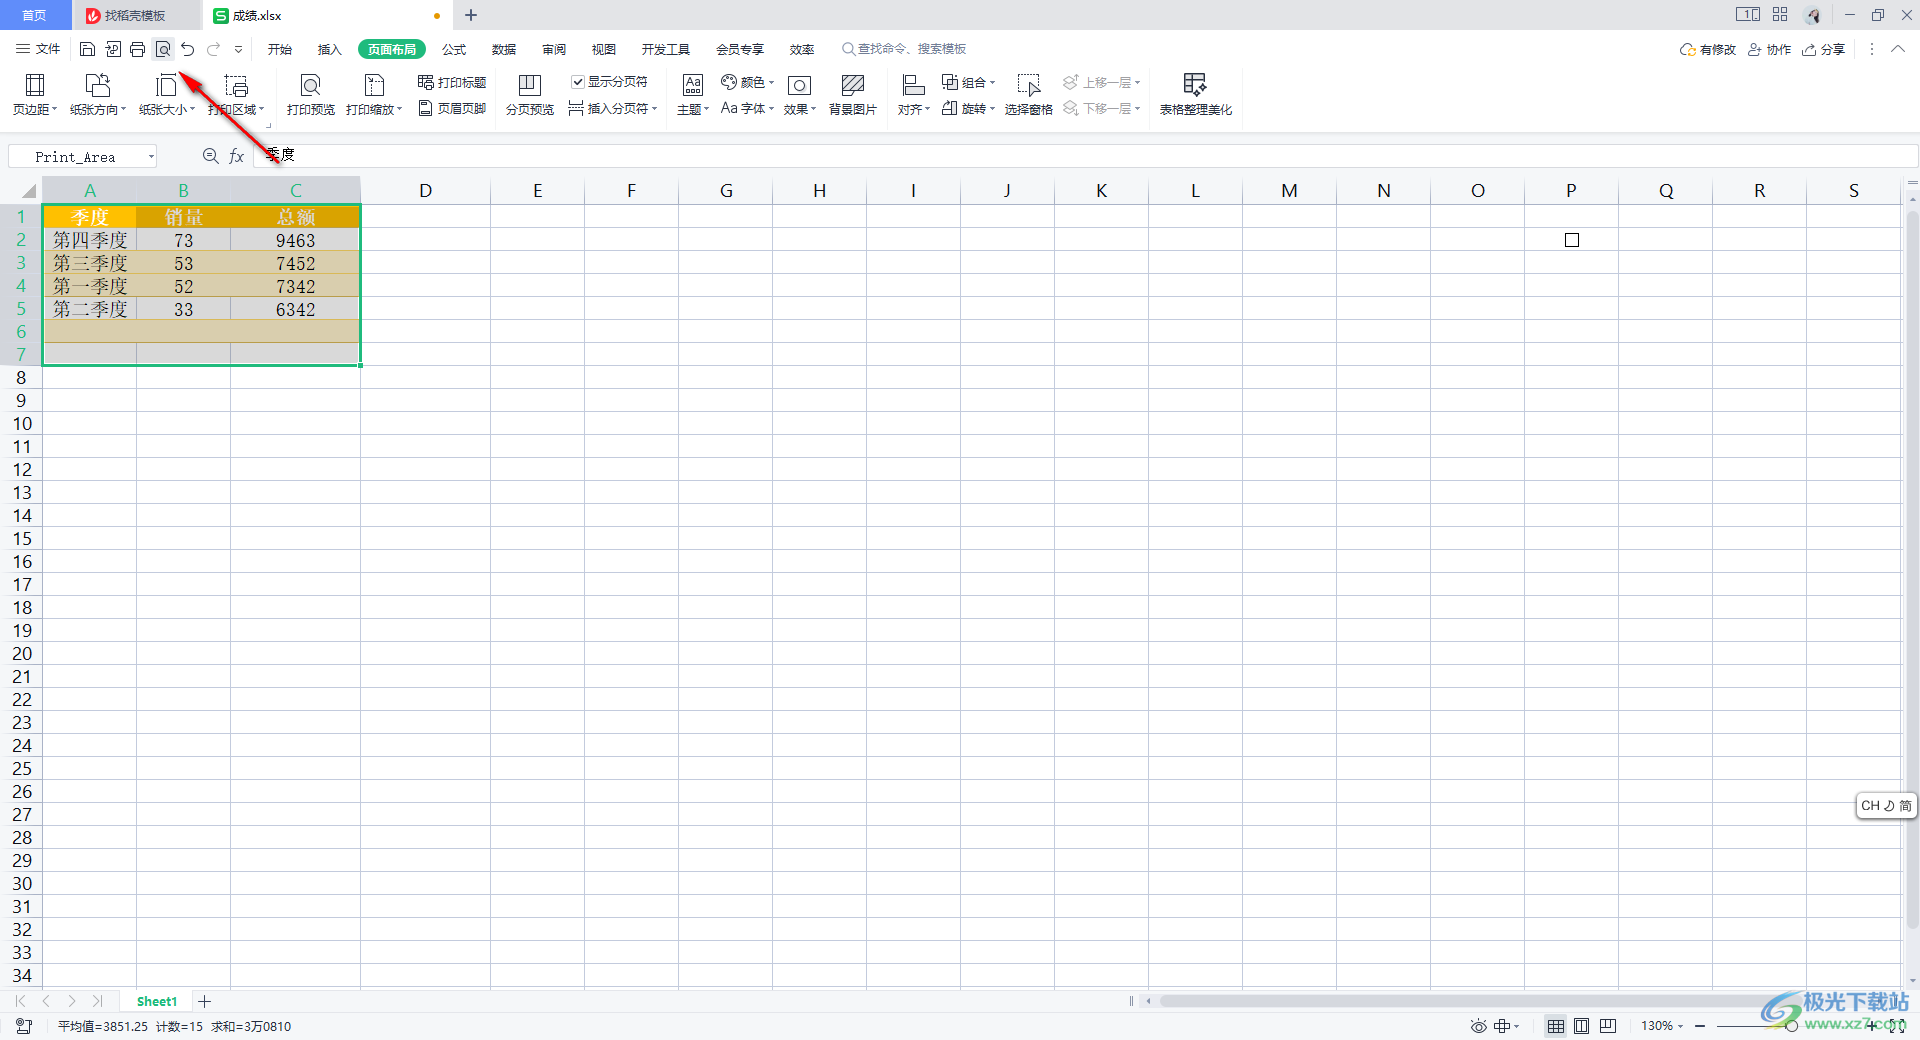This screenshot has height=1040, width=1920.
Task: Open the 文件 file menu
Action: tap(38, 49)
